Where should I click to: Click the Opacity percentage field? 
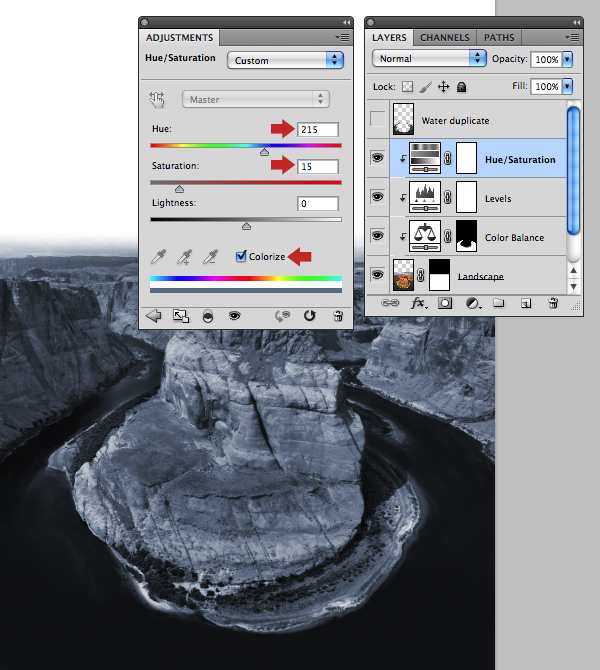(x=546, y=59)
